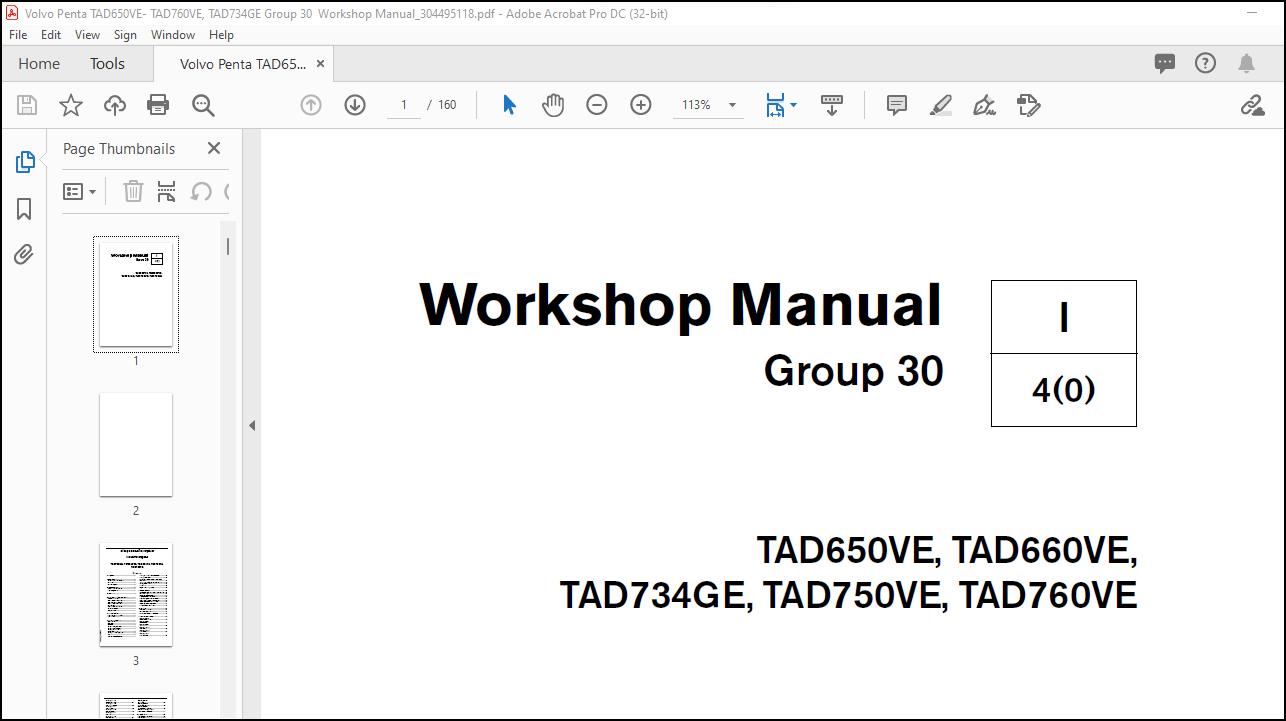Zoom out with minus button

[597, 105]
